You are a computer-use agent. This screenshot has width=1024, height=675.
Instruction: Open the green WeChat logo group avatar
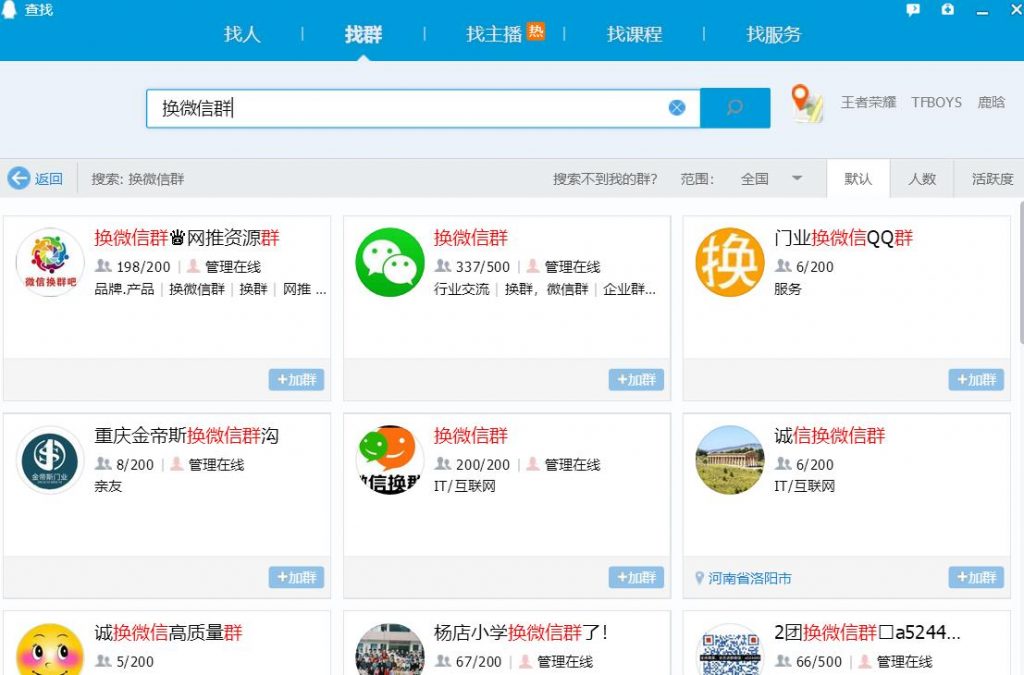tap(390, 262)
